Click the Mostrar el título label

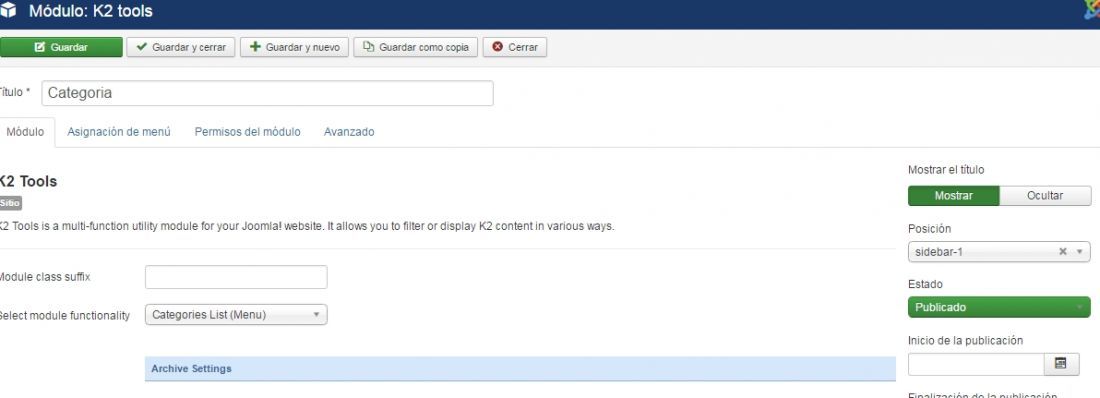(x=946, y=170)
